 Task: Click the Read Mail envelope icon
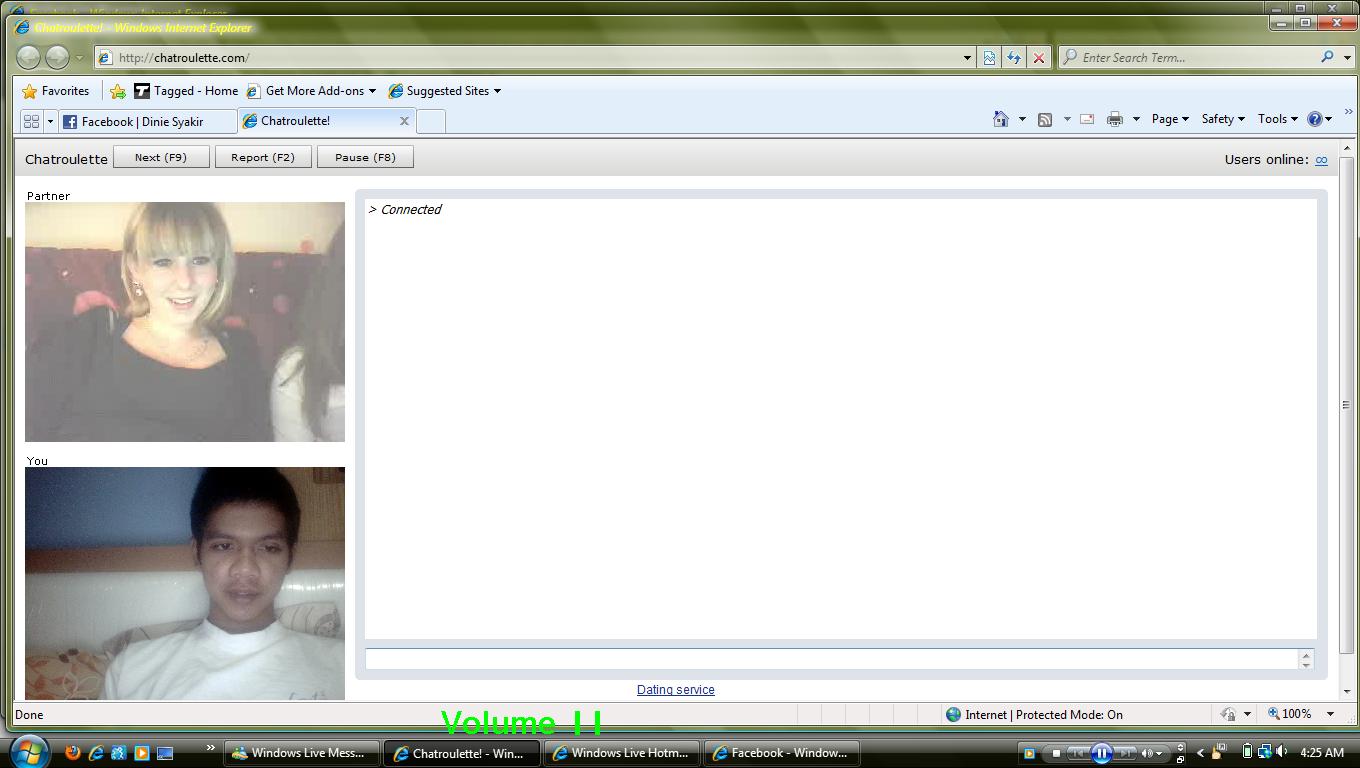pyautogui.click(x=1087, y=119)
